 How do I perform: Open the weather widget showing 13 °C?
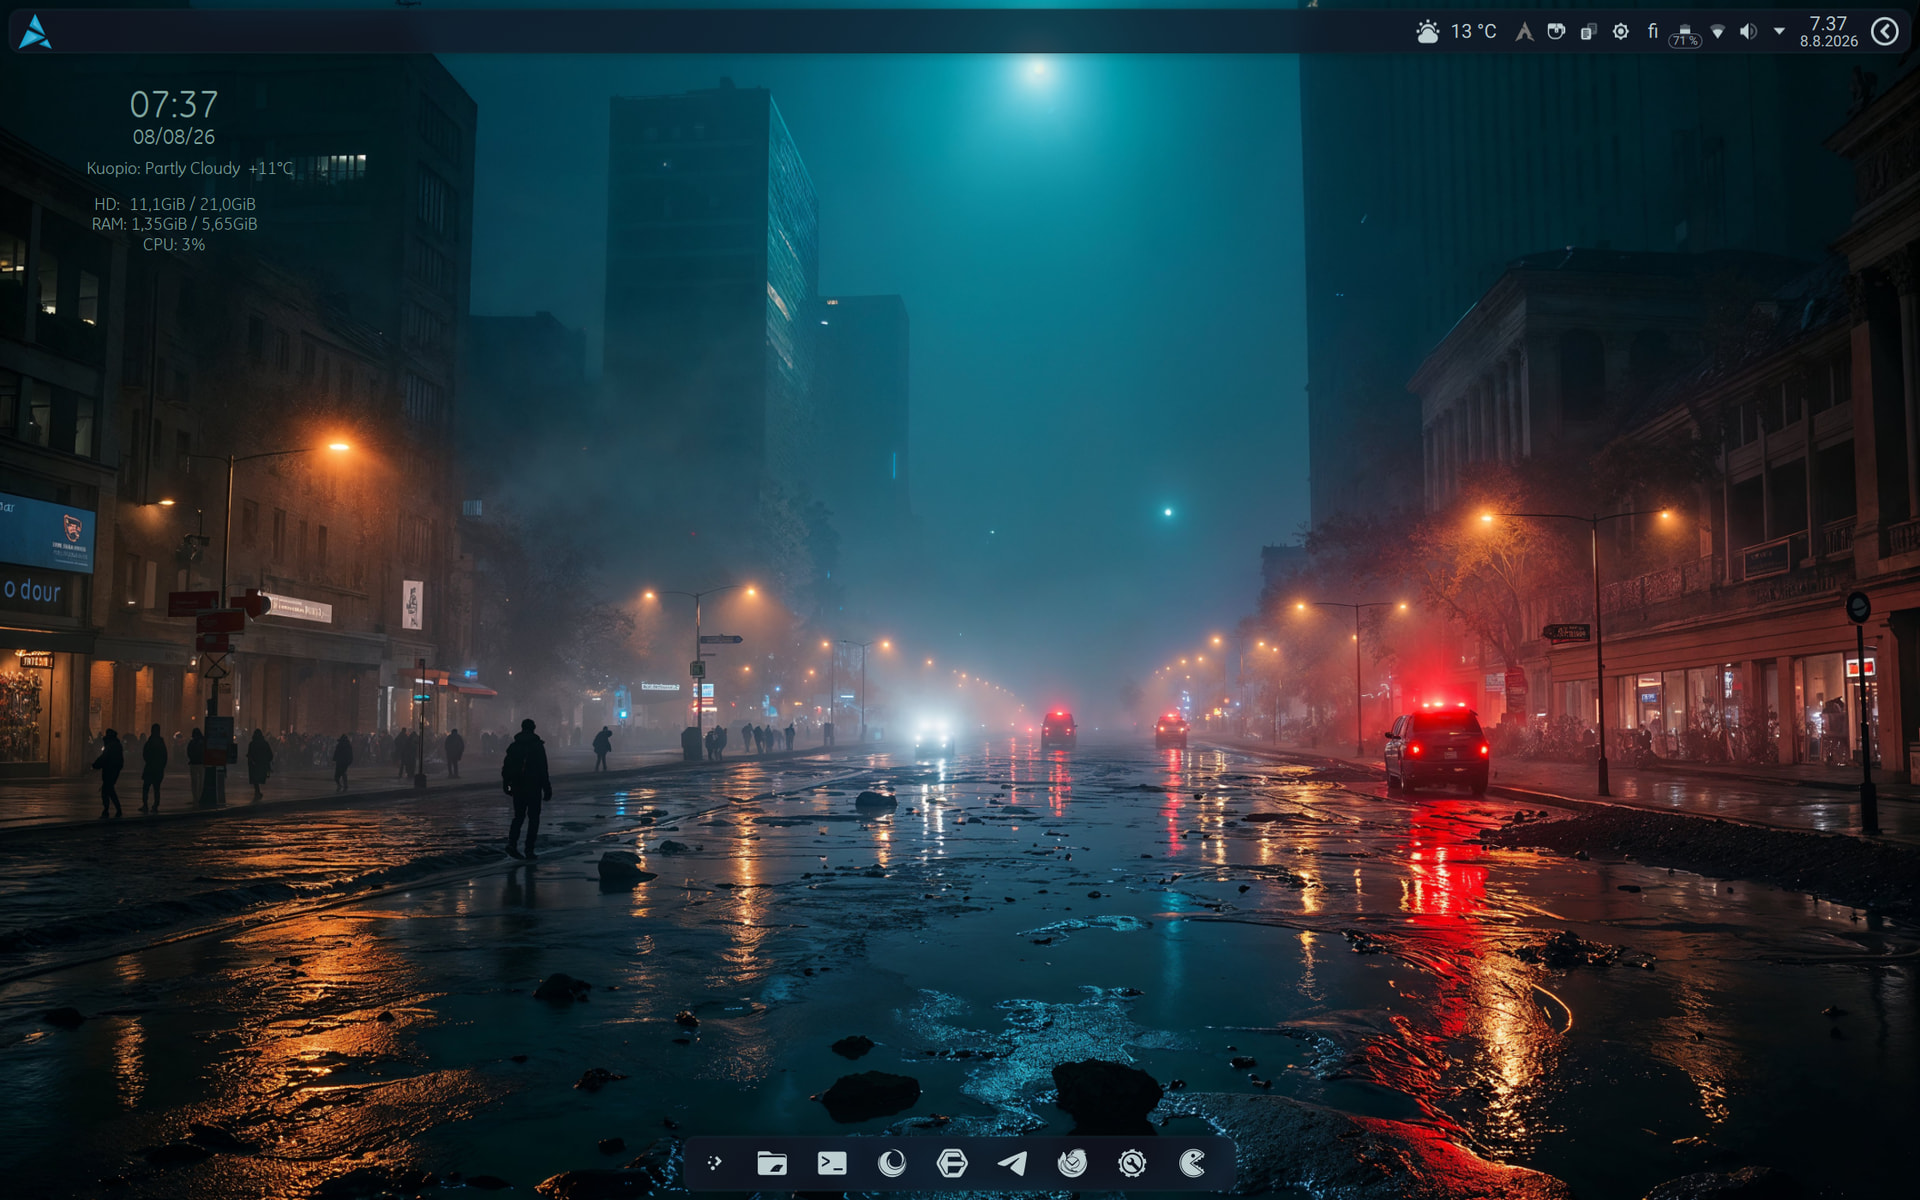coord(1456,32)
